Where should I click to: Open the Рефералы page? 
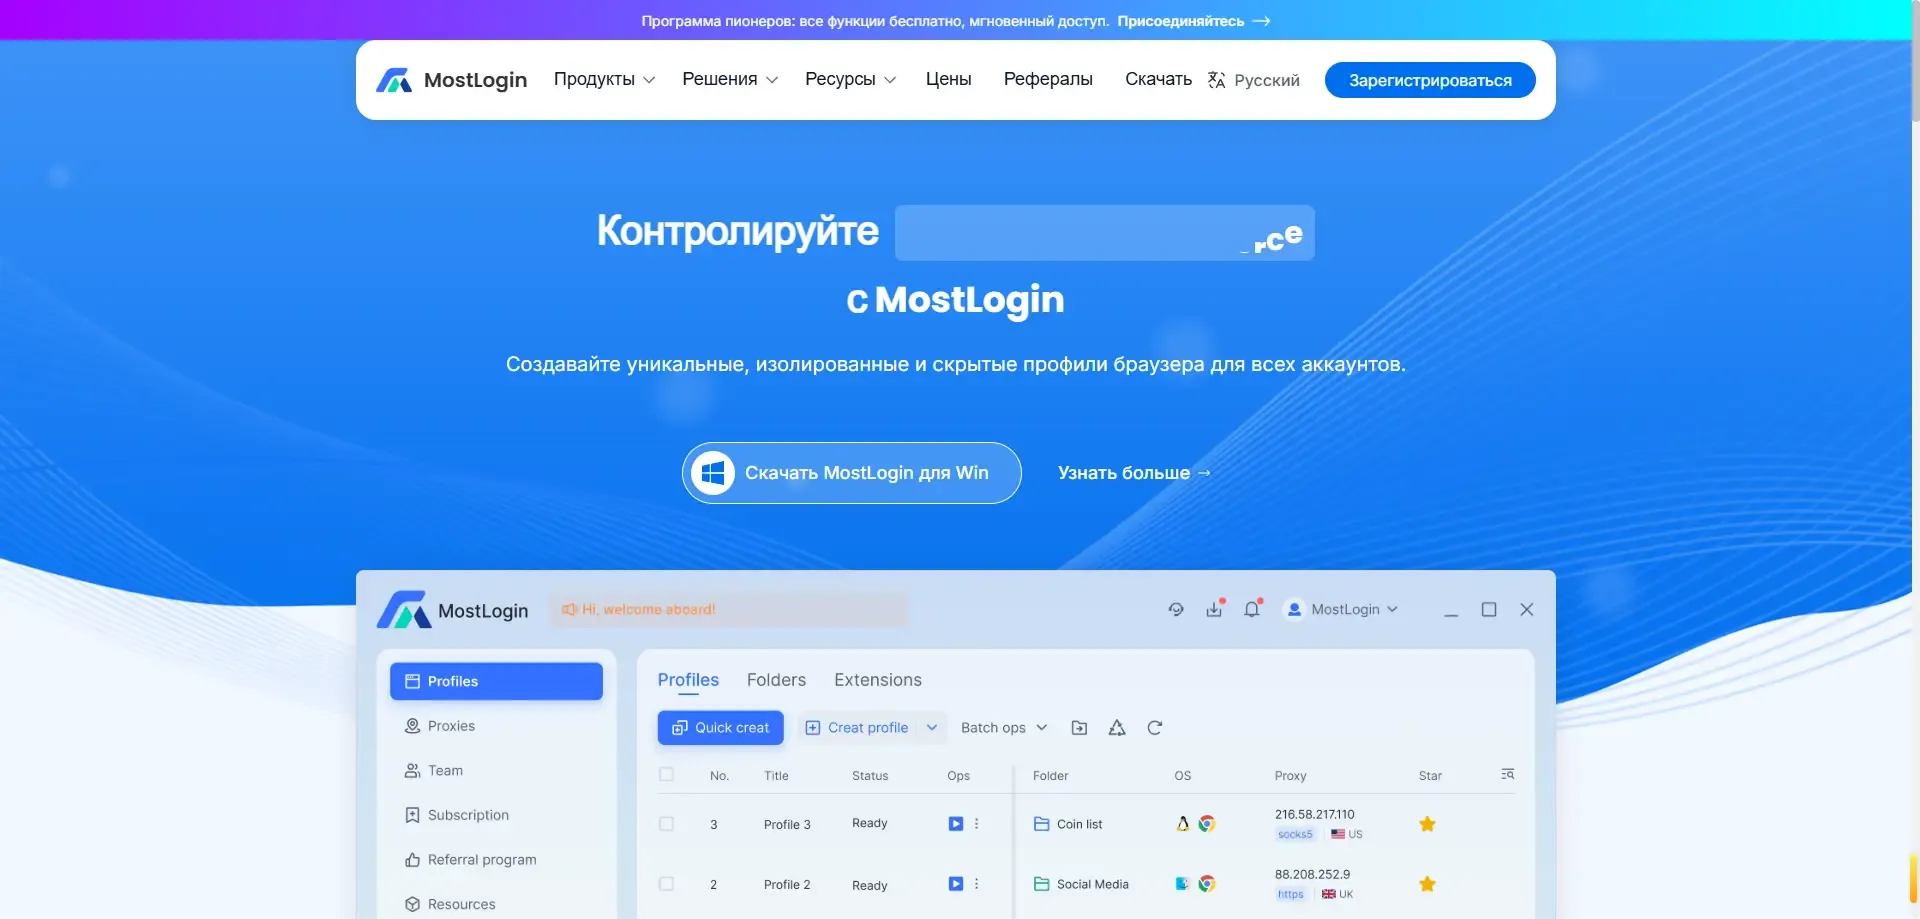(1048, 79)
